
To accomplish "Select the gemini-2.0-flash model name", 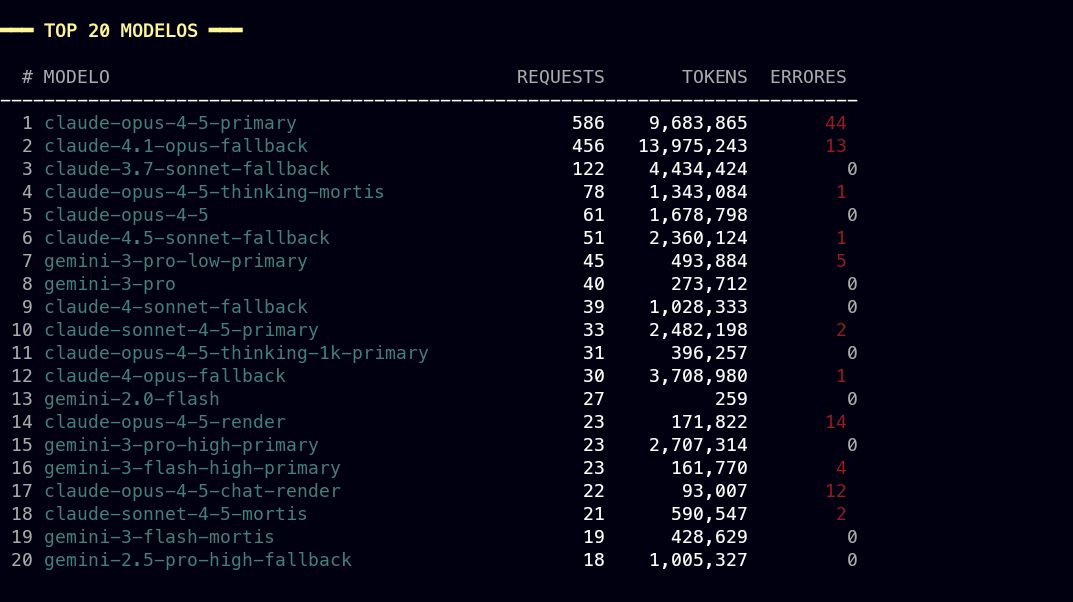I will tap(131, 399).
